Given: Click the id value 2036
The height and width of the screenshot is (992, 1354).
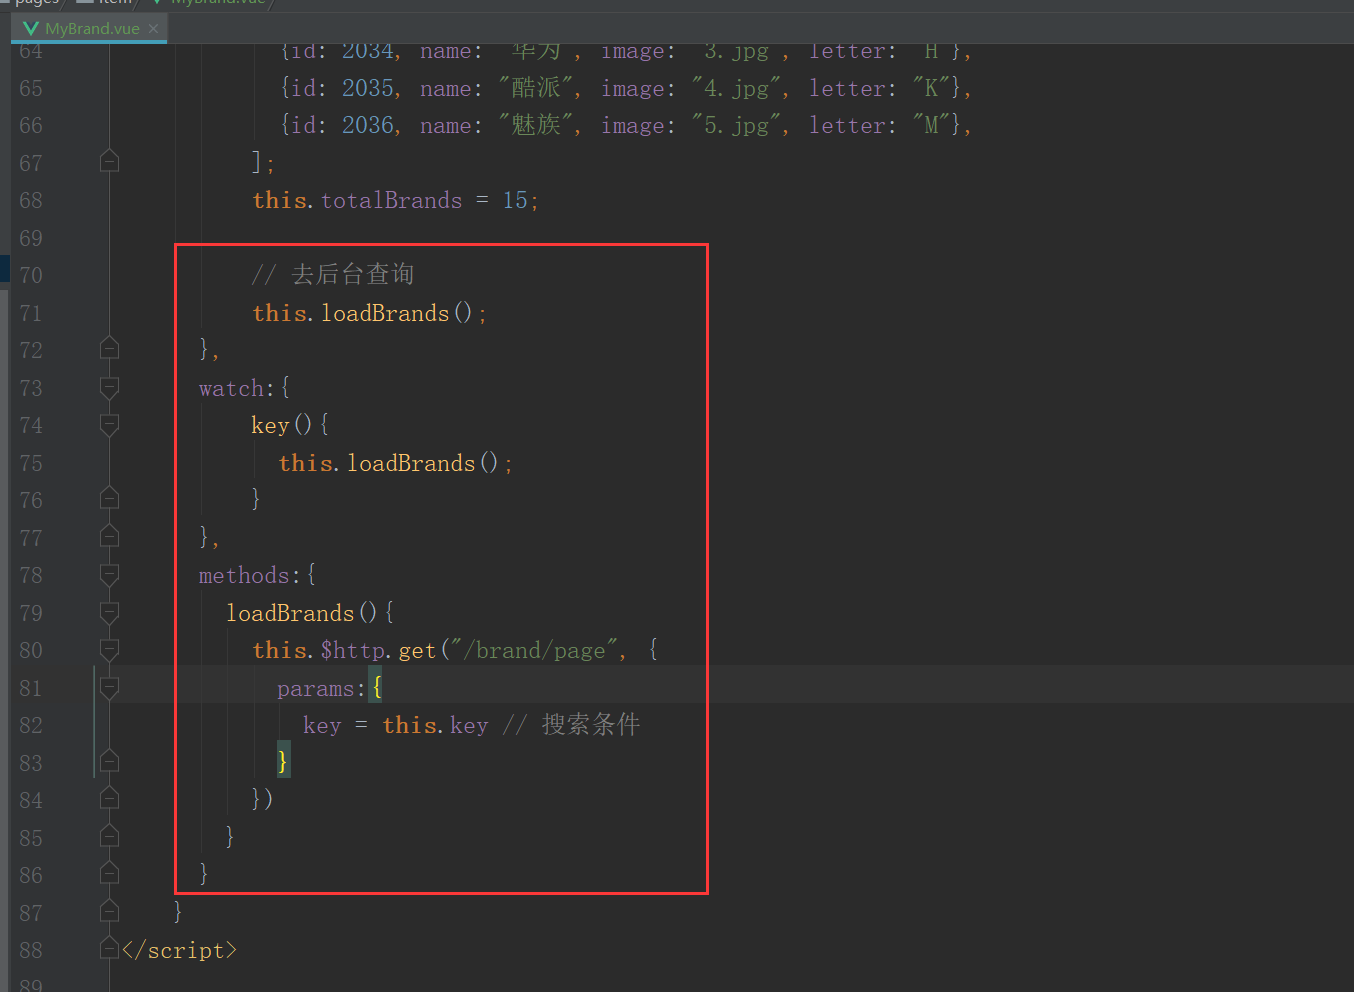Looking at the screenshot, I should (x=368, y=125).
